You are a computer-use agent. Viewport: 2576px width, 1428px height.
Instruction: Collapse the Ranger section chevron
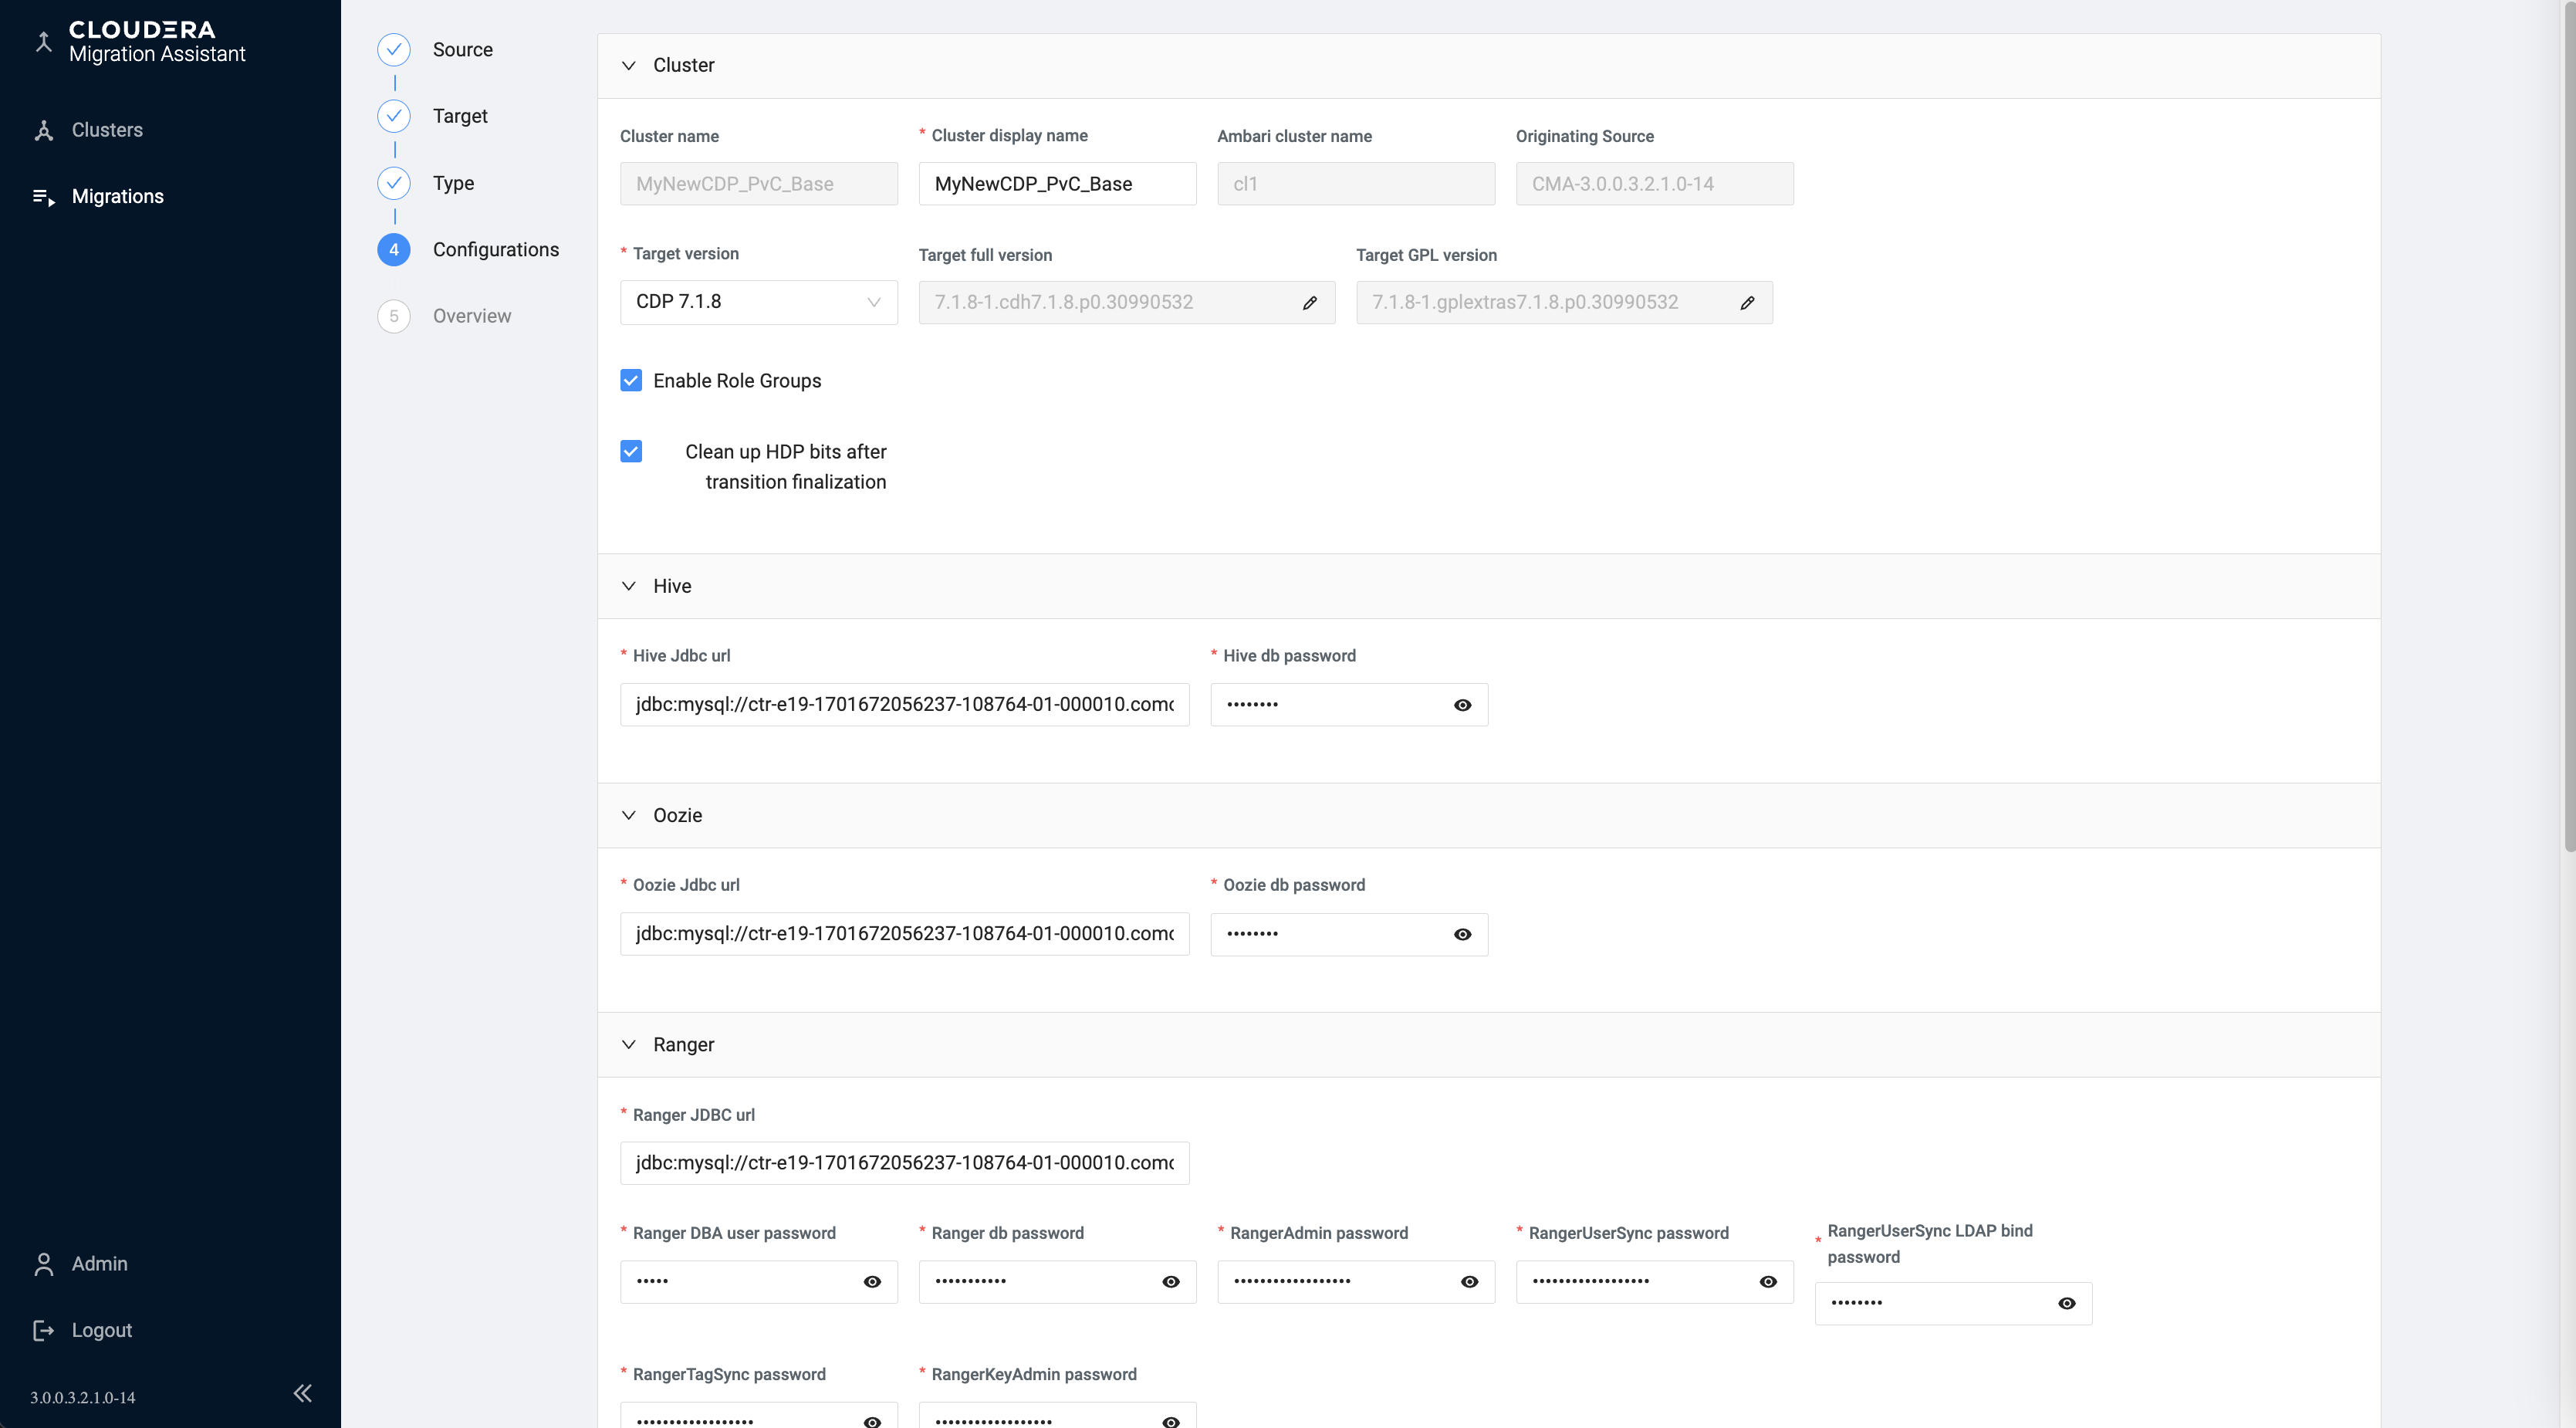[x=629, y=1044]
